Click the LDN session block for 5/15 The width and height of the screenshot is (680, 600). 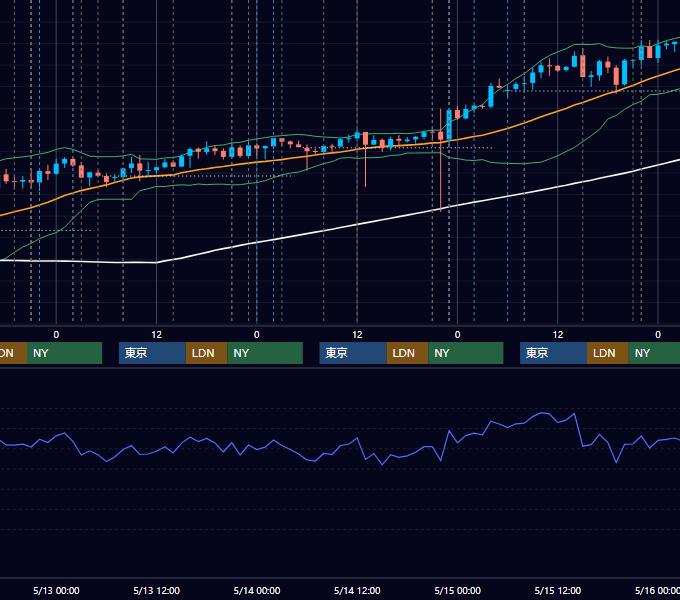point(608,353)
